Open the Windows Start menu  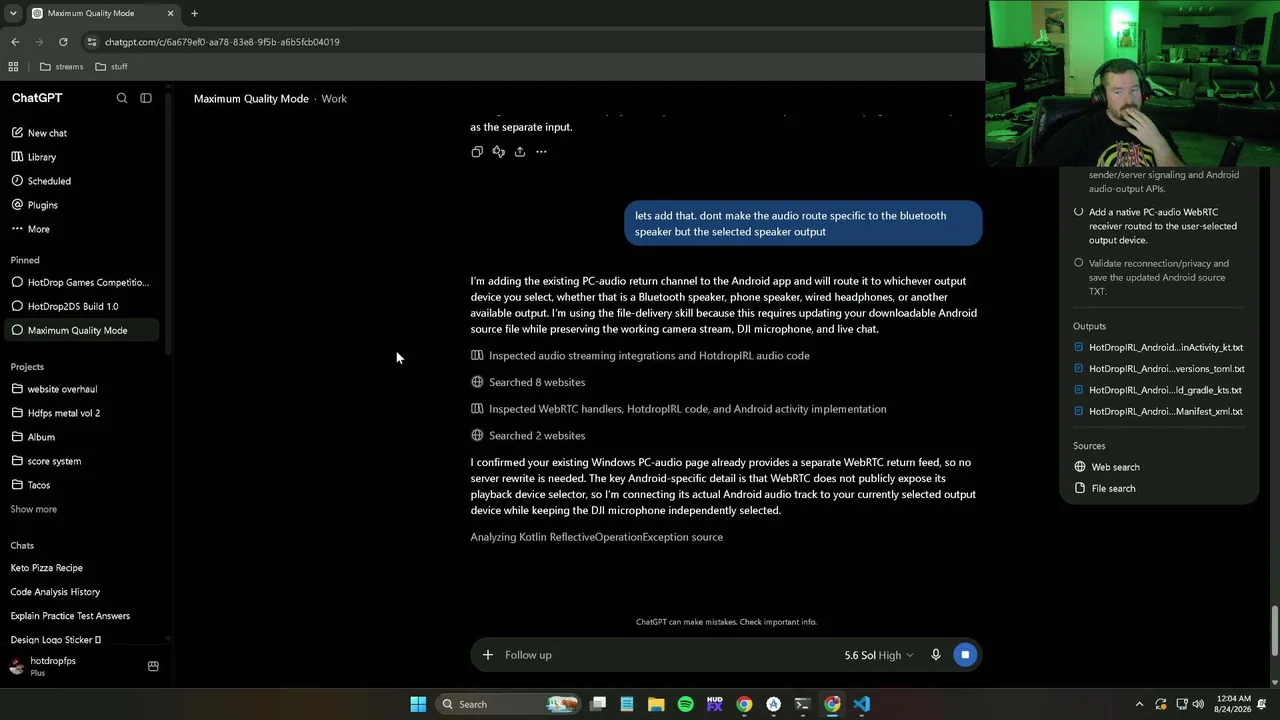[x=418, y=704]
